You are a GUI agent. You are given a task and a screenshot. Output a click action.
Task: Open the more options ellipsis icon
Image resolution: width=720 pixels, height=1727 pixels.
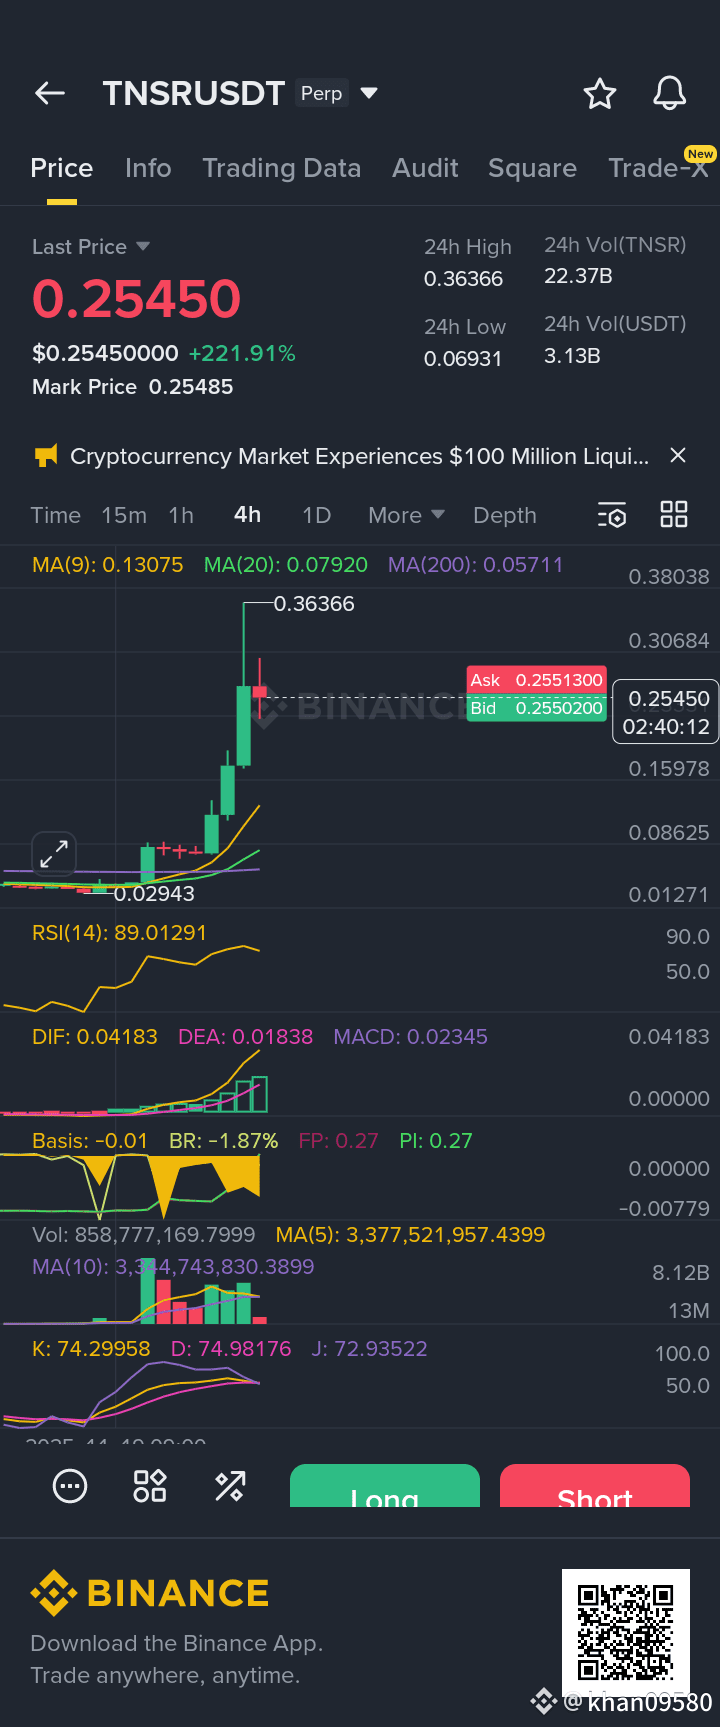pyautogui.click(x=70, y=1486)
